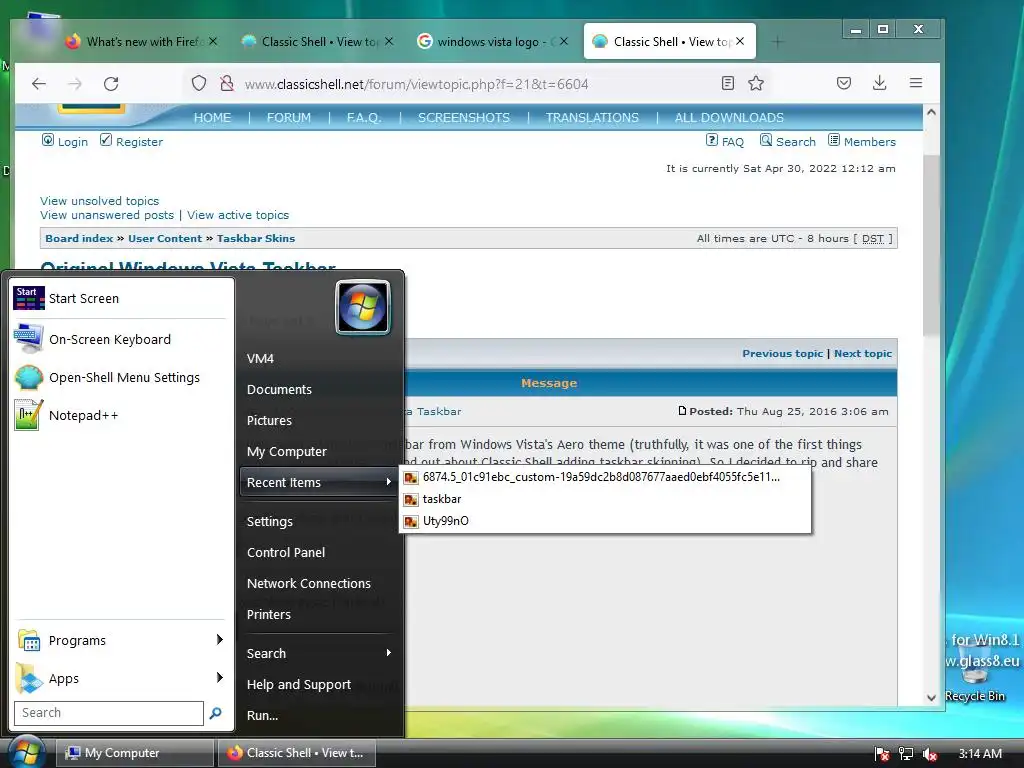Open Documents from the start menu
The width and height of the screenshot is (1024, 768).
pyautogui.click(x=319, y=389)
